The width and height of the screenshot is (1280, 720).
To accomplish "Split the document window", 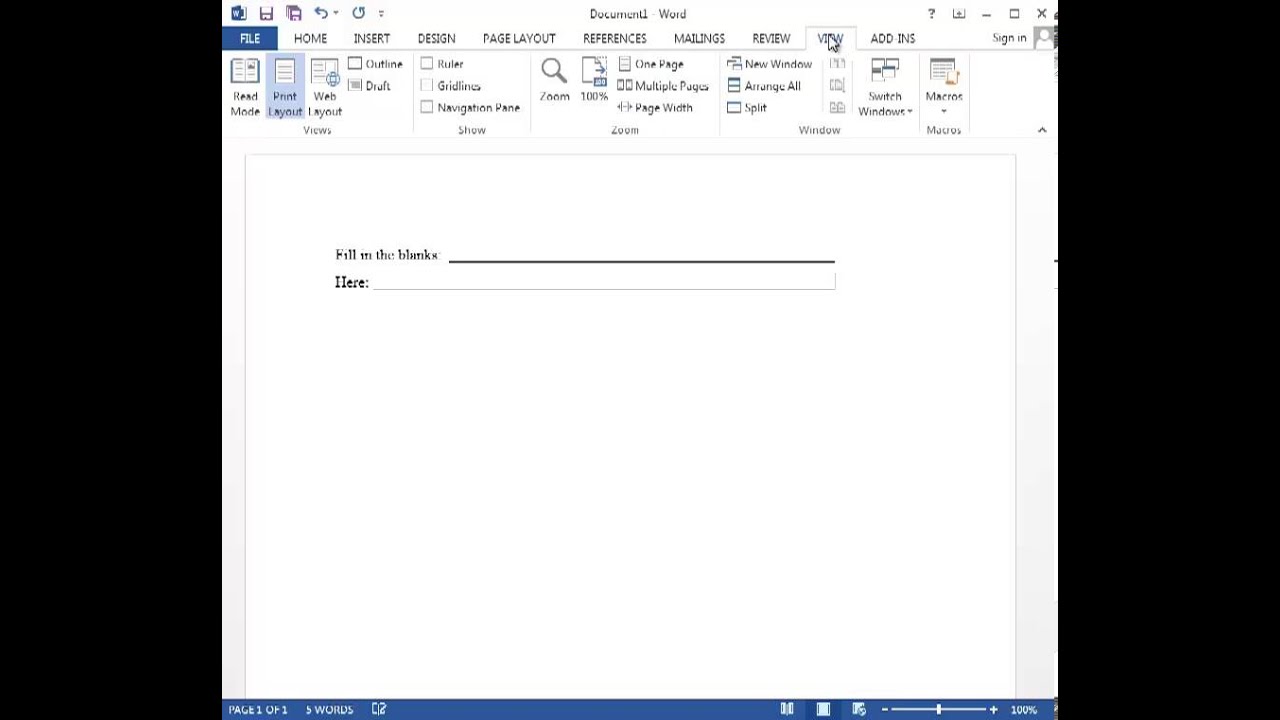I will coord(747,108).
